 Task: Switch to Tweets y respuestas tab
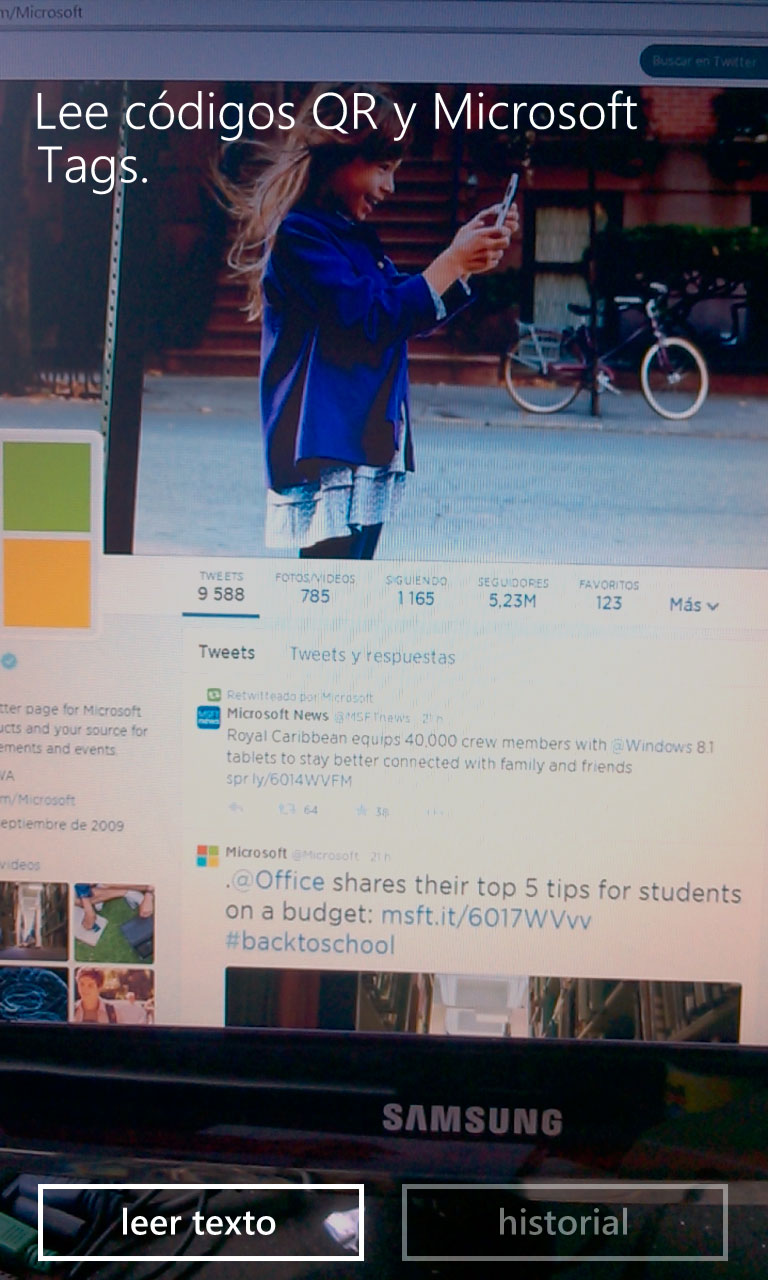[372, 656]
